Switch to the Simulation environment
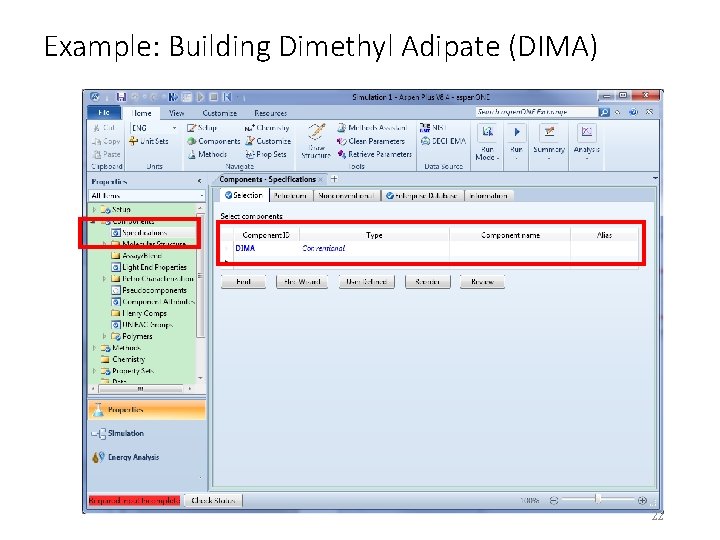720x540 pixels. tap(146, 433)
